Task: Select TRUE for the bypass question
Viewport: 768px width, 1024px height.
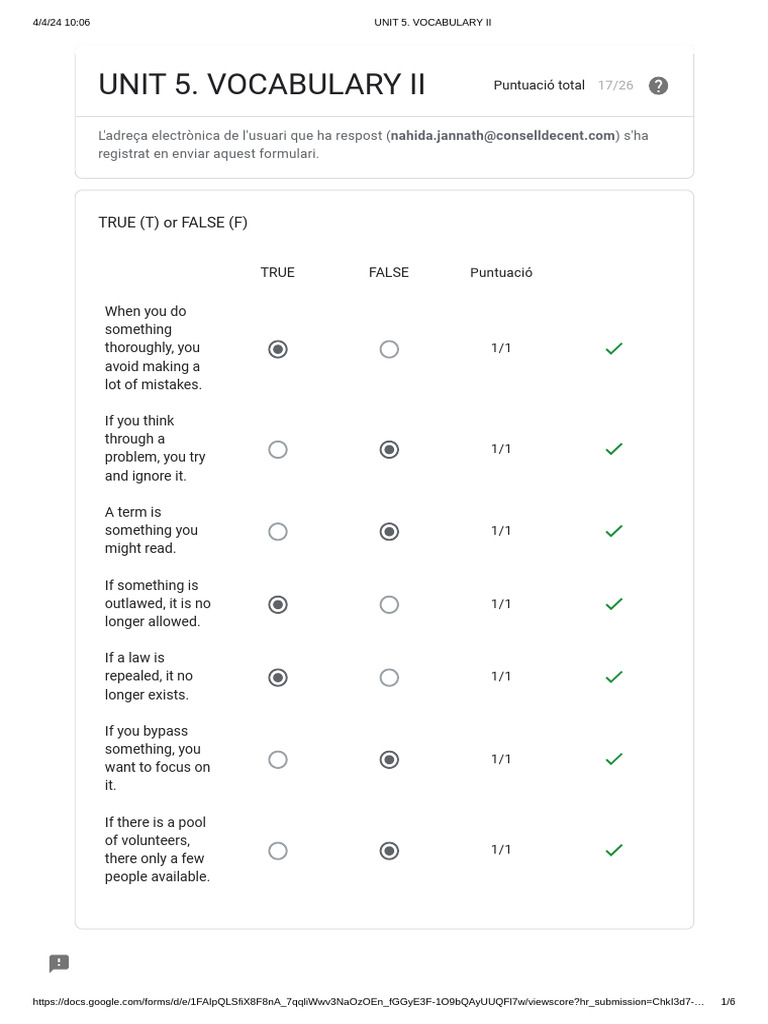Action: (x=278, y=759)
